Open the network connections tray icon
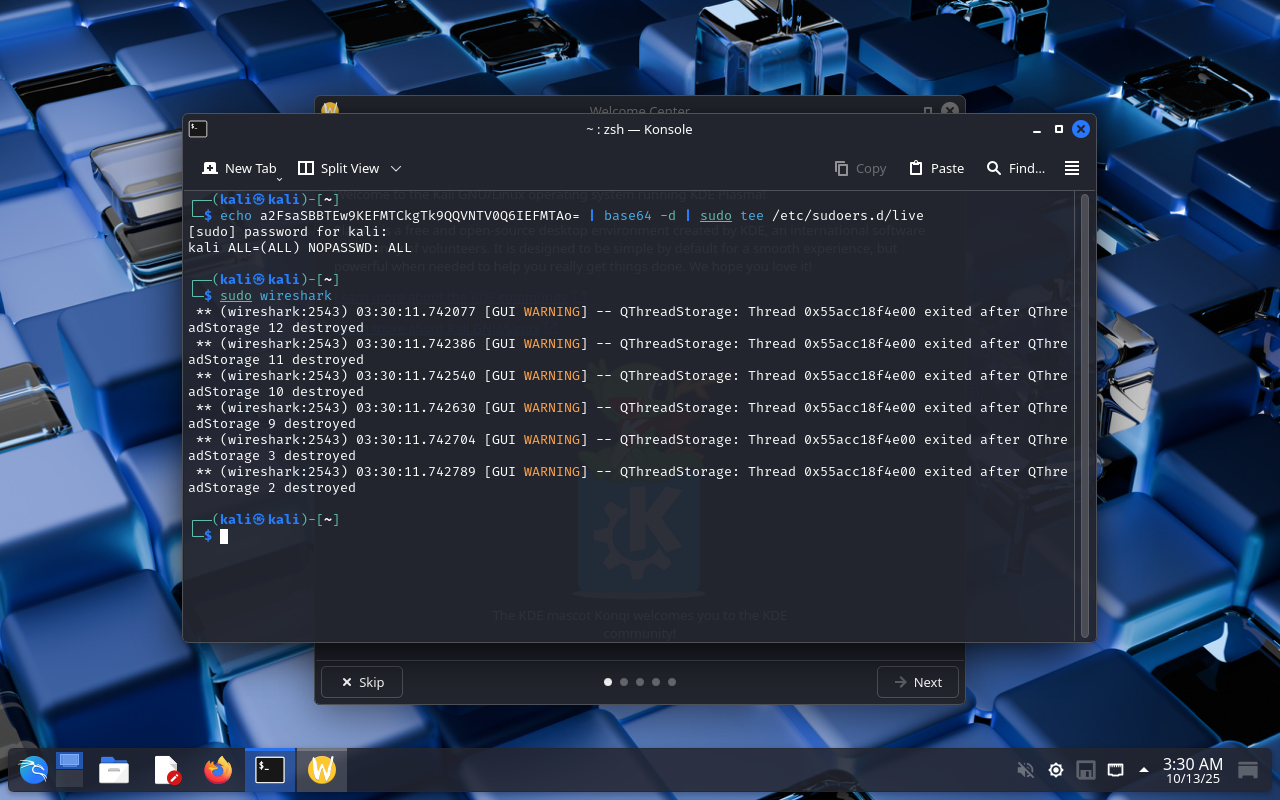Viewport: 1280px width, 800px height. pos(1115,770)
